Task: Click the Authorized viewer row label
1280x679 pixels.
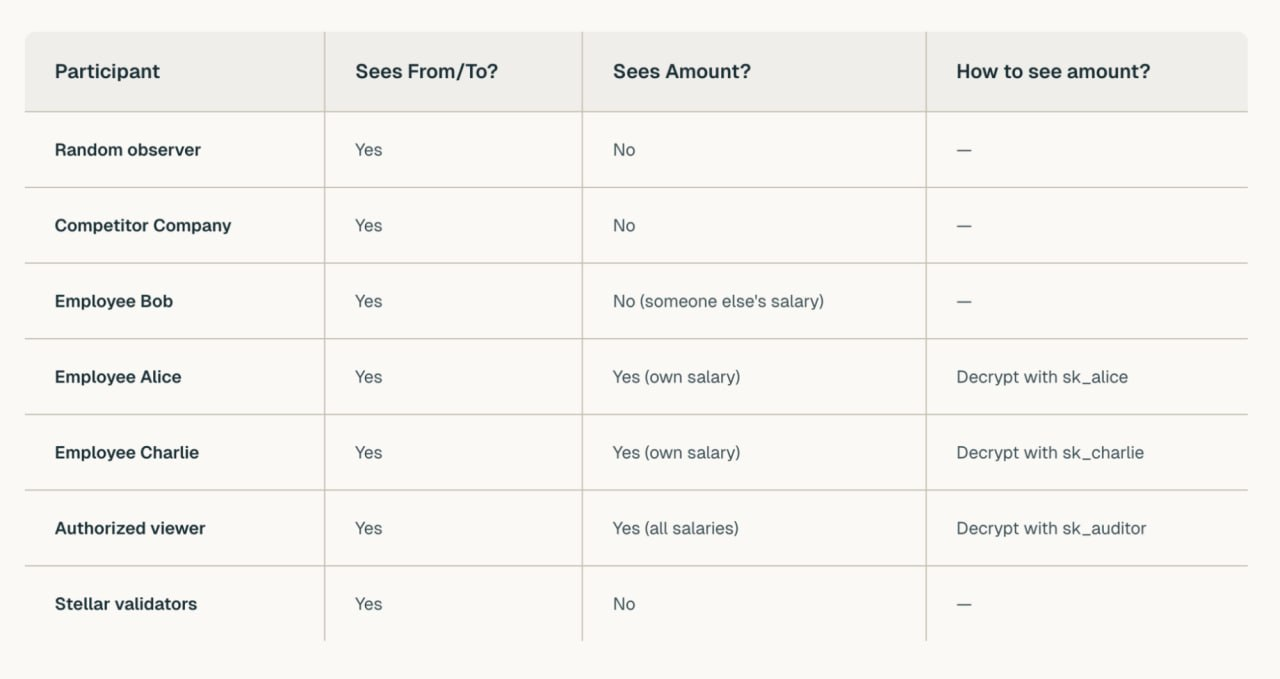Action: tap(130, 528)
